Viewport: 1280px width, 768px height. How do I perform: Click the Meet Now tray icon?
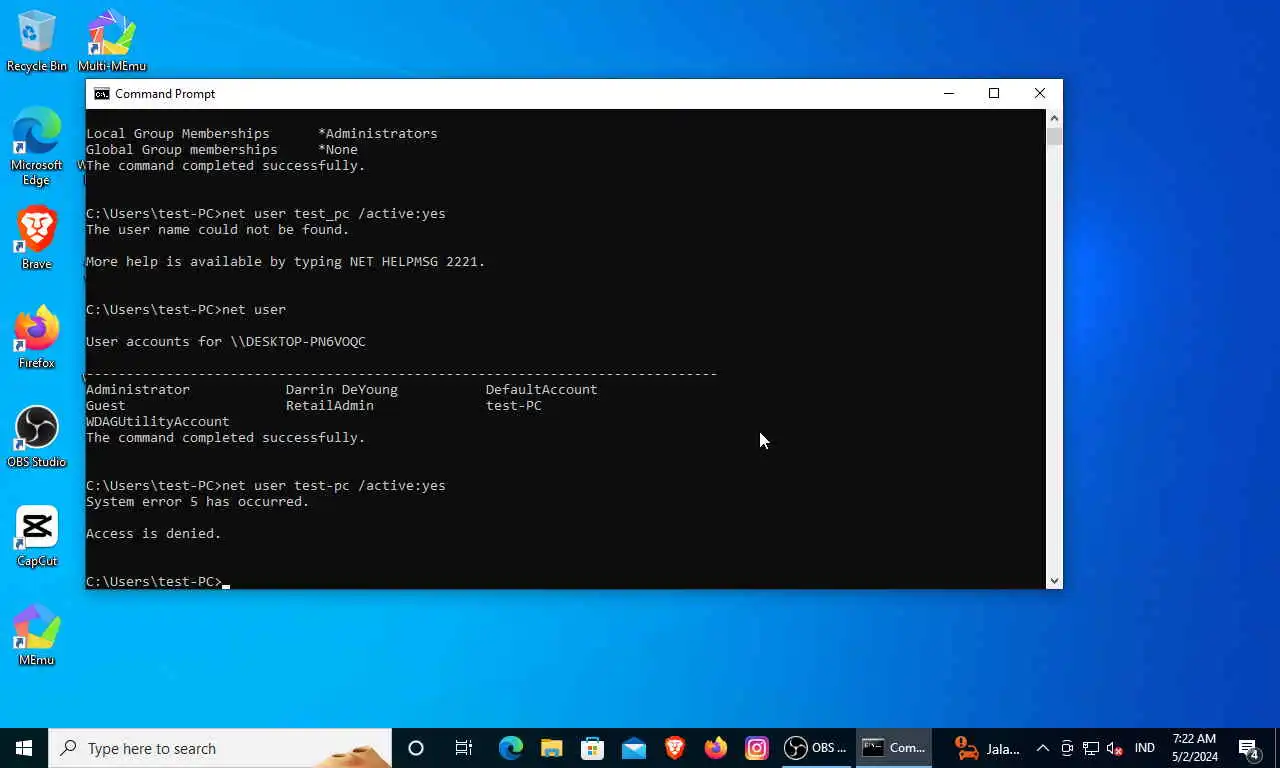click(1067, 748)
